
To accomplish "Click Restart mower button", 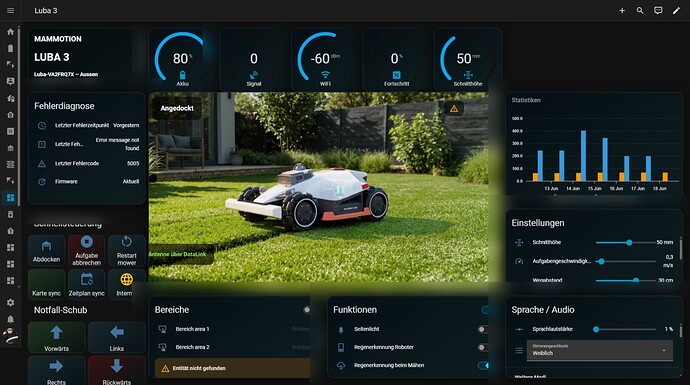I will point(126,251).
